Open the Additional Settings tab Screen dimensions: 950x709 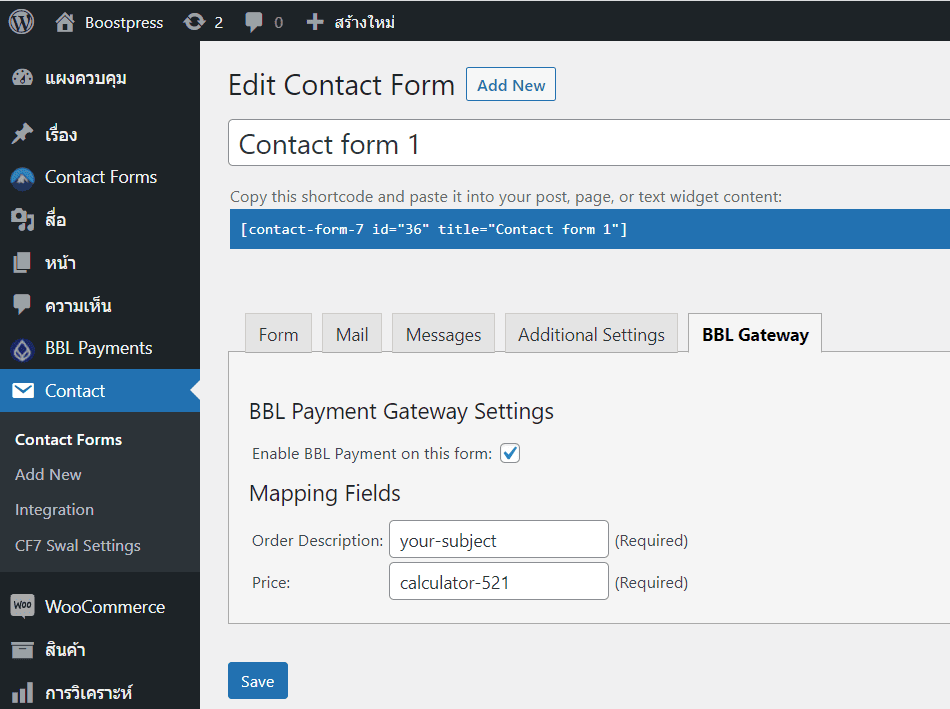[x=591, y=334]
